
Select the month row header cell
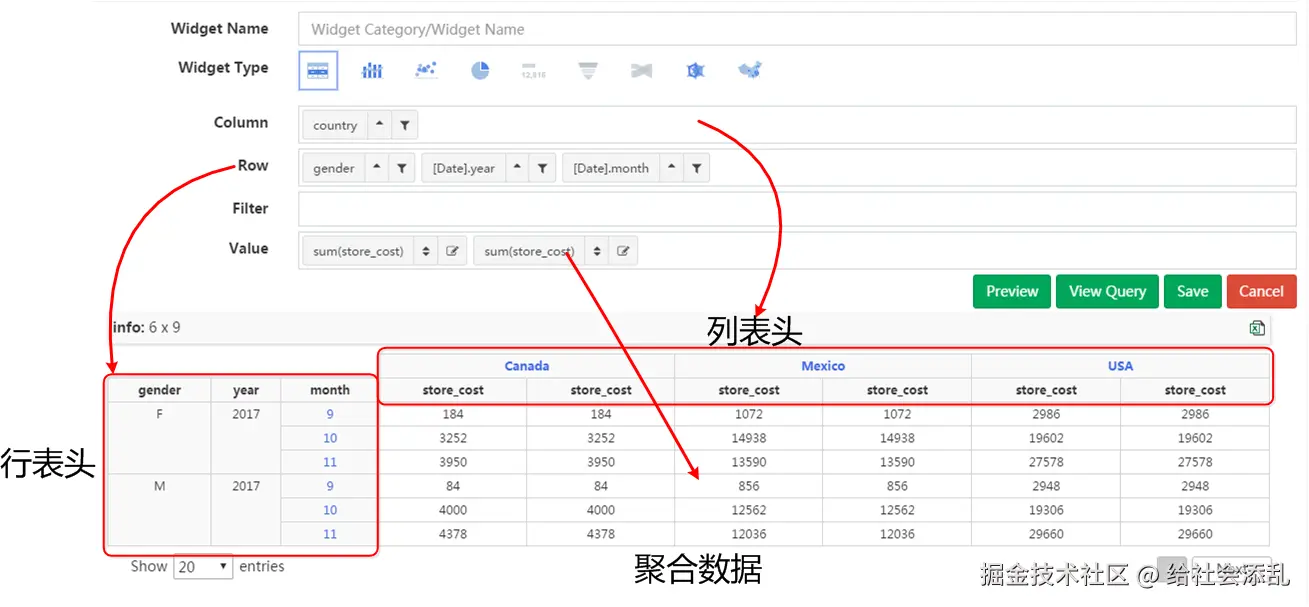pyautogui.click(x=330, y=390)
